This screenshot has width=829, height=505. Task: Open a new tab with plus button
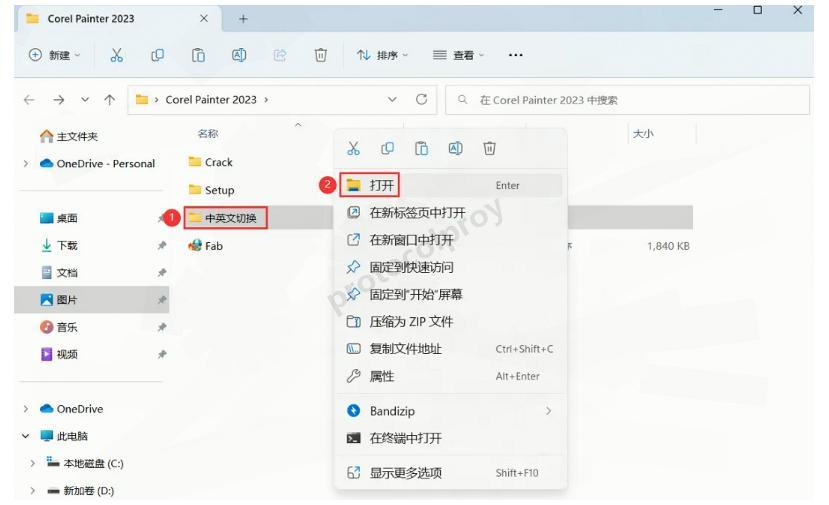(243, 19)
